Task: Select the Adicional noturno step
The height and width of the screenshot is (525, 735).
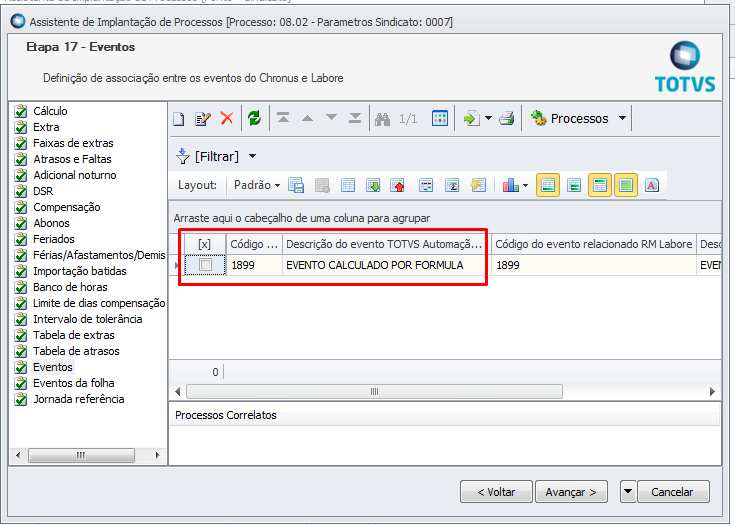Action: pos(75,175)
